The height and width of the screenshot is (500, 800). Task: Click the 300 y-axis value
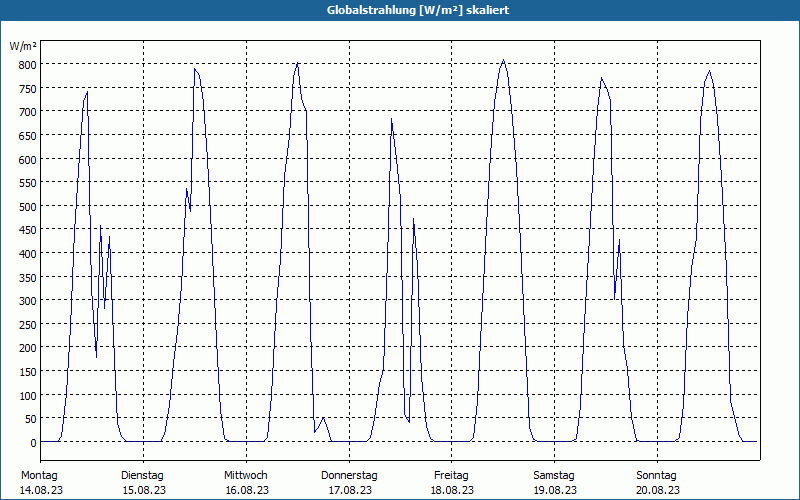[x=28, y=301]
